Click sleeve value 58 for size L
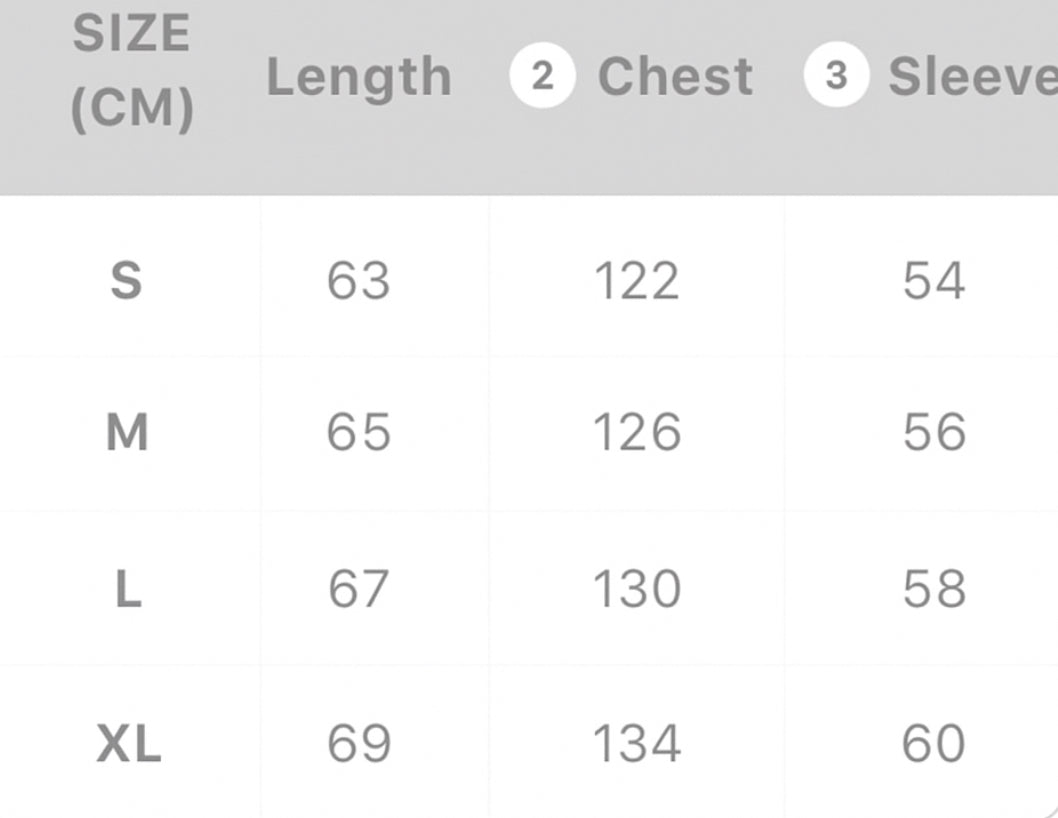Screen dimensions: 1058x818 [933, 589]
